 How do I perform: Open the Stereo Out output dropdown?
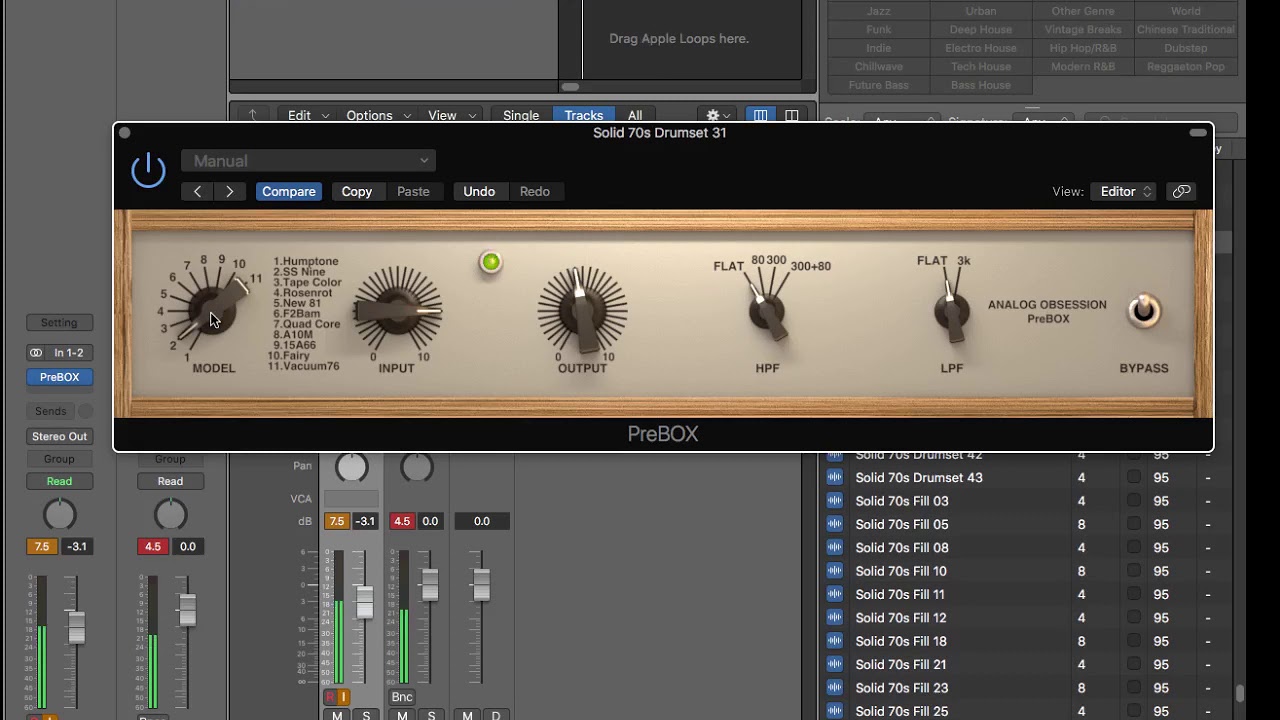[x=59, y=436]
